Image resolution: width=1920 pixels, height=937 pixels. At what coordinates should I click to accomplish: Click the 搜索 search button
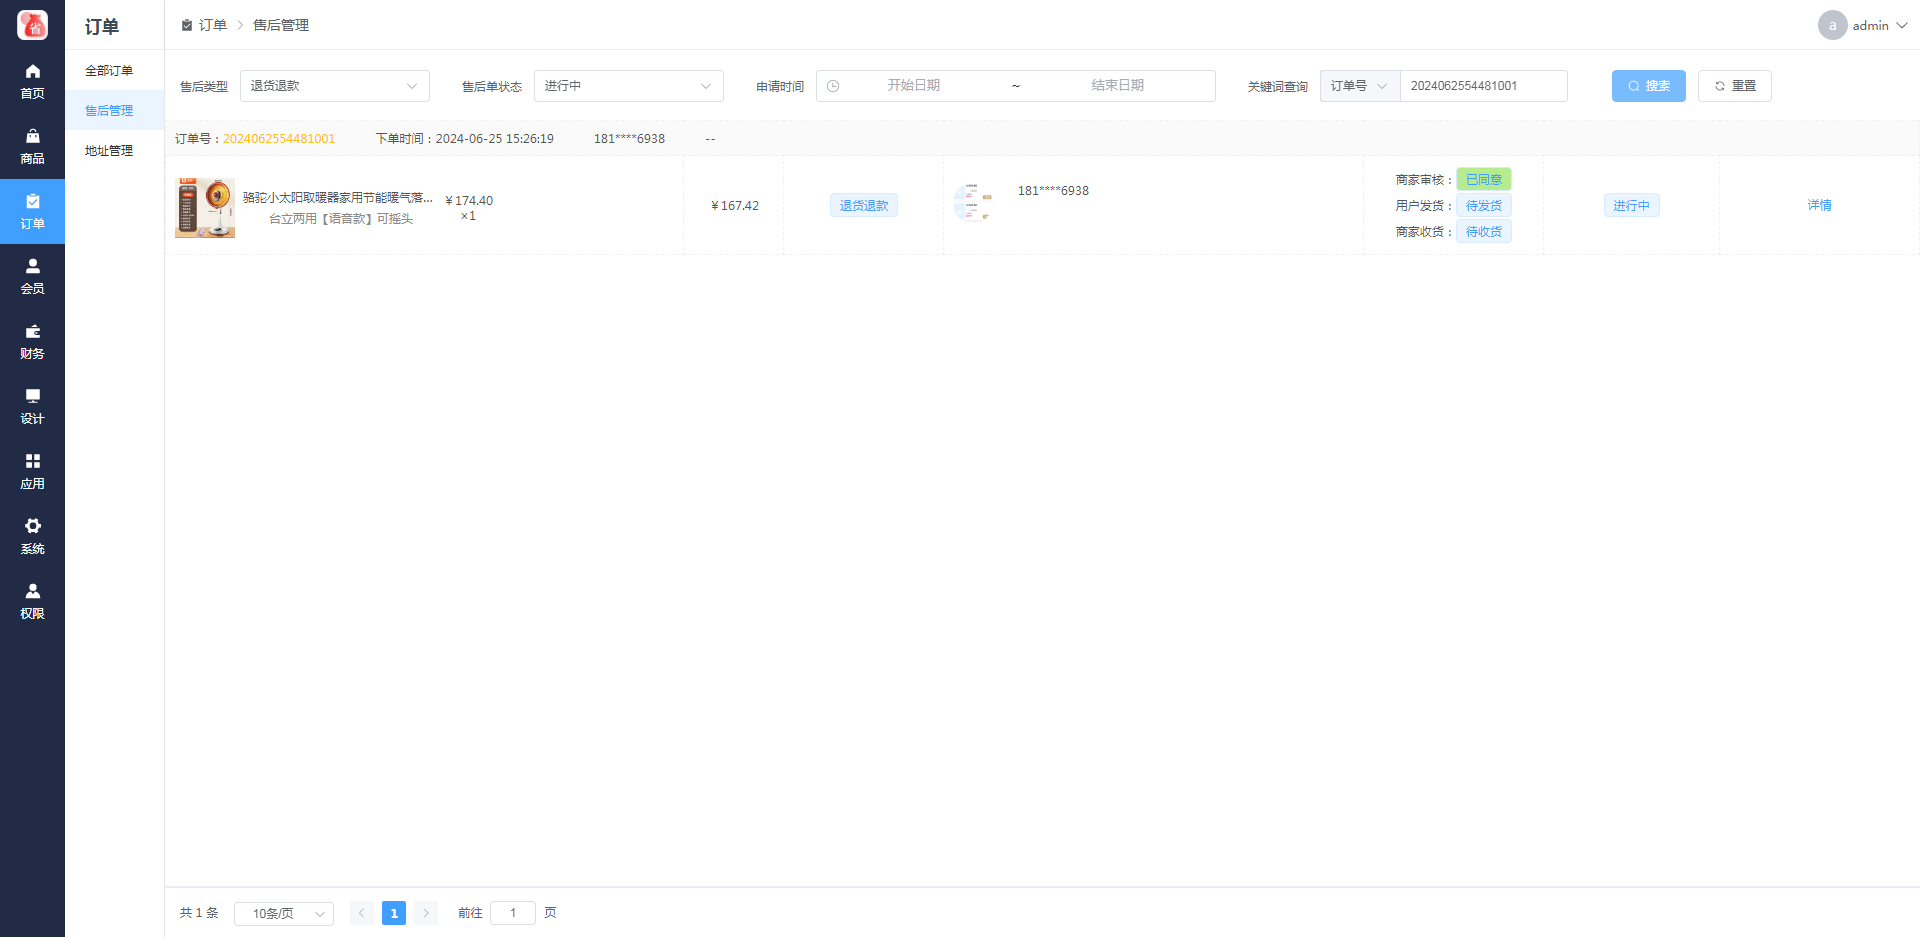click(x=1648, y=86)
